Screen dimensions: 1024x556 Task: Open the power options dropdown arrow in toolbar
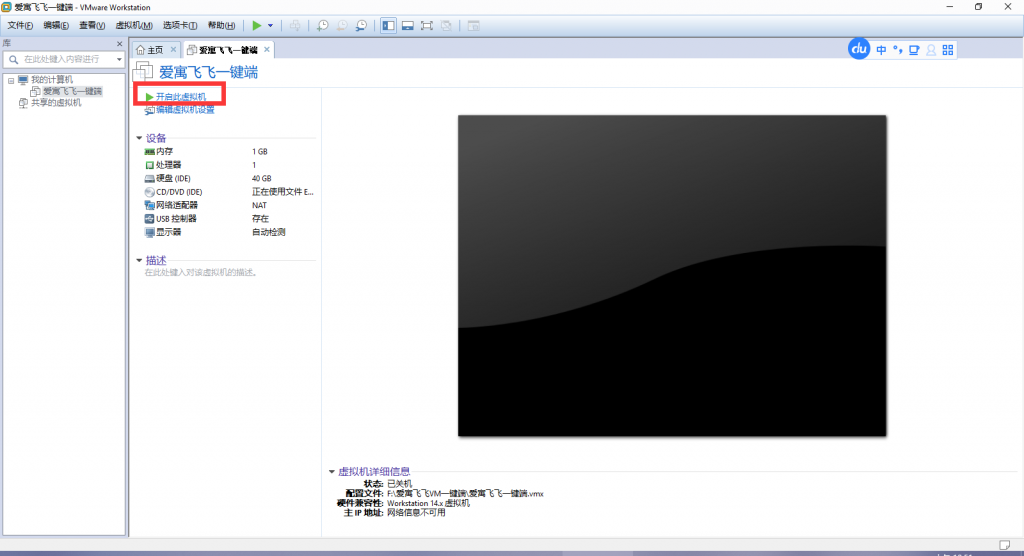[270, 25]
